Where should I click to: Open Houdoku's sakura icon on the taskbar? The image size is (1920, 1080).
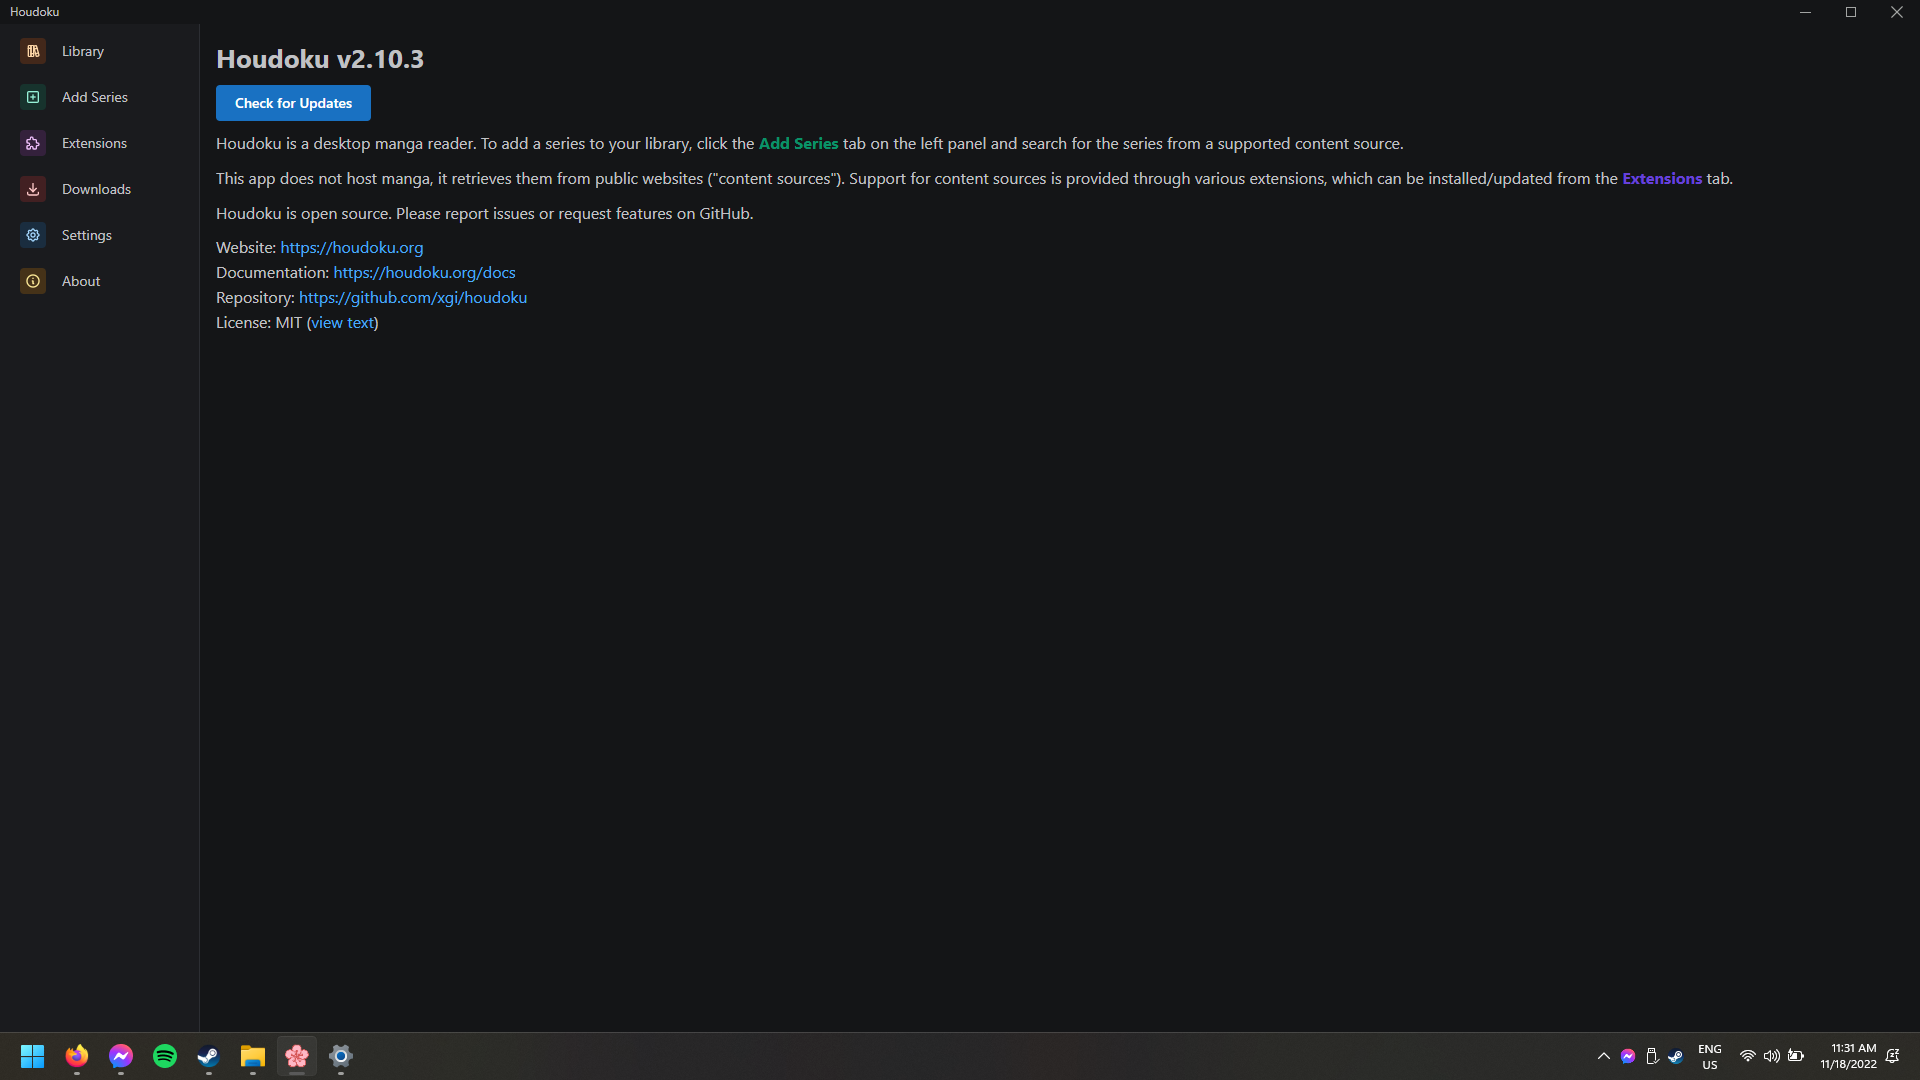point(296,1057)
